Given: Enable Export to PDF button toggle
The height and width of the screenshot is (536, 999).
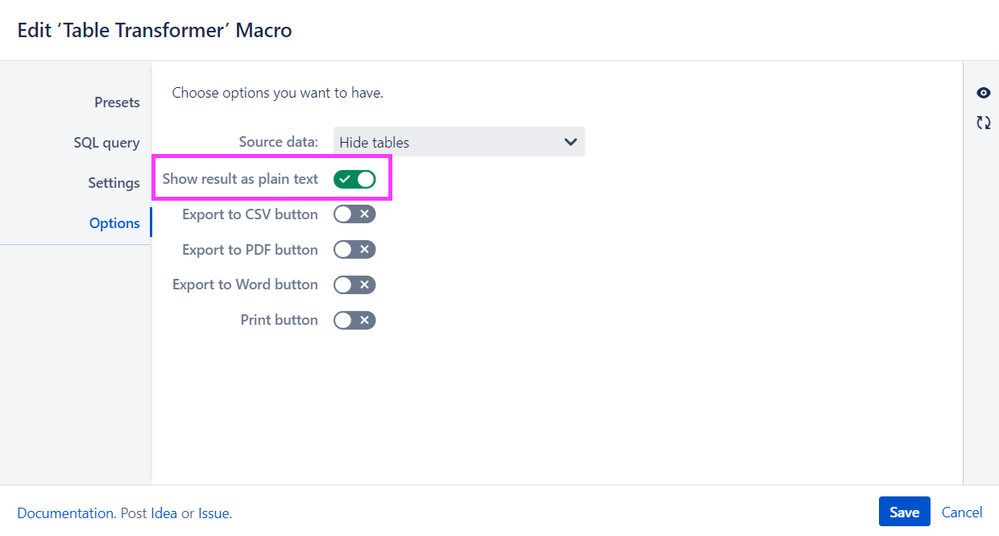Looking at the screenshot, I should tap(355, 249).
